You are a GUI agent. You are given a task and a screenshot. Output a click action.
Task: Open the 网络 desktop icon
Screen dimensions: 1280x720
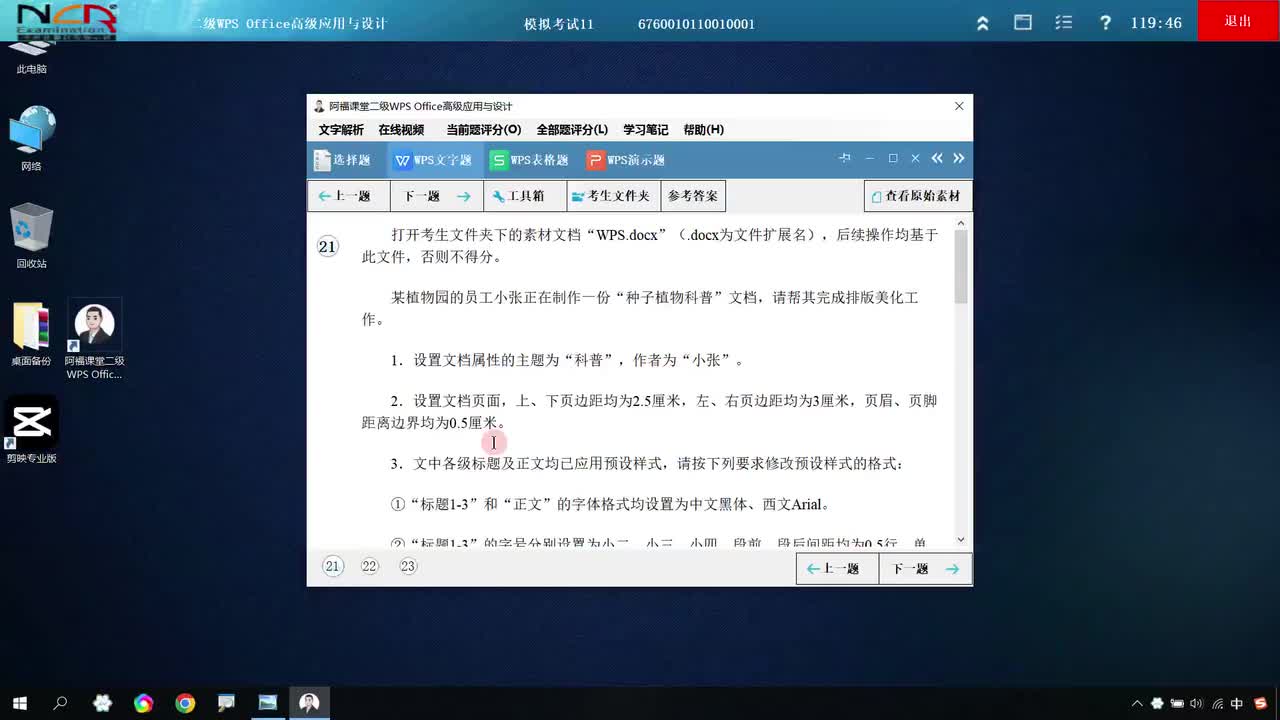(x=31, y=139)
